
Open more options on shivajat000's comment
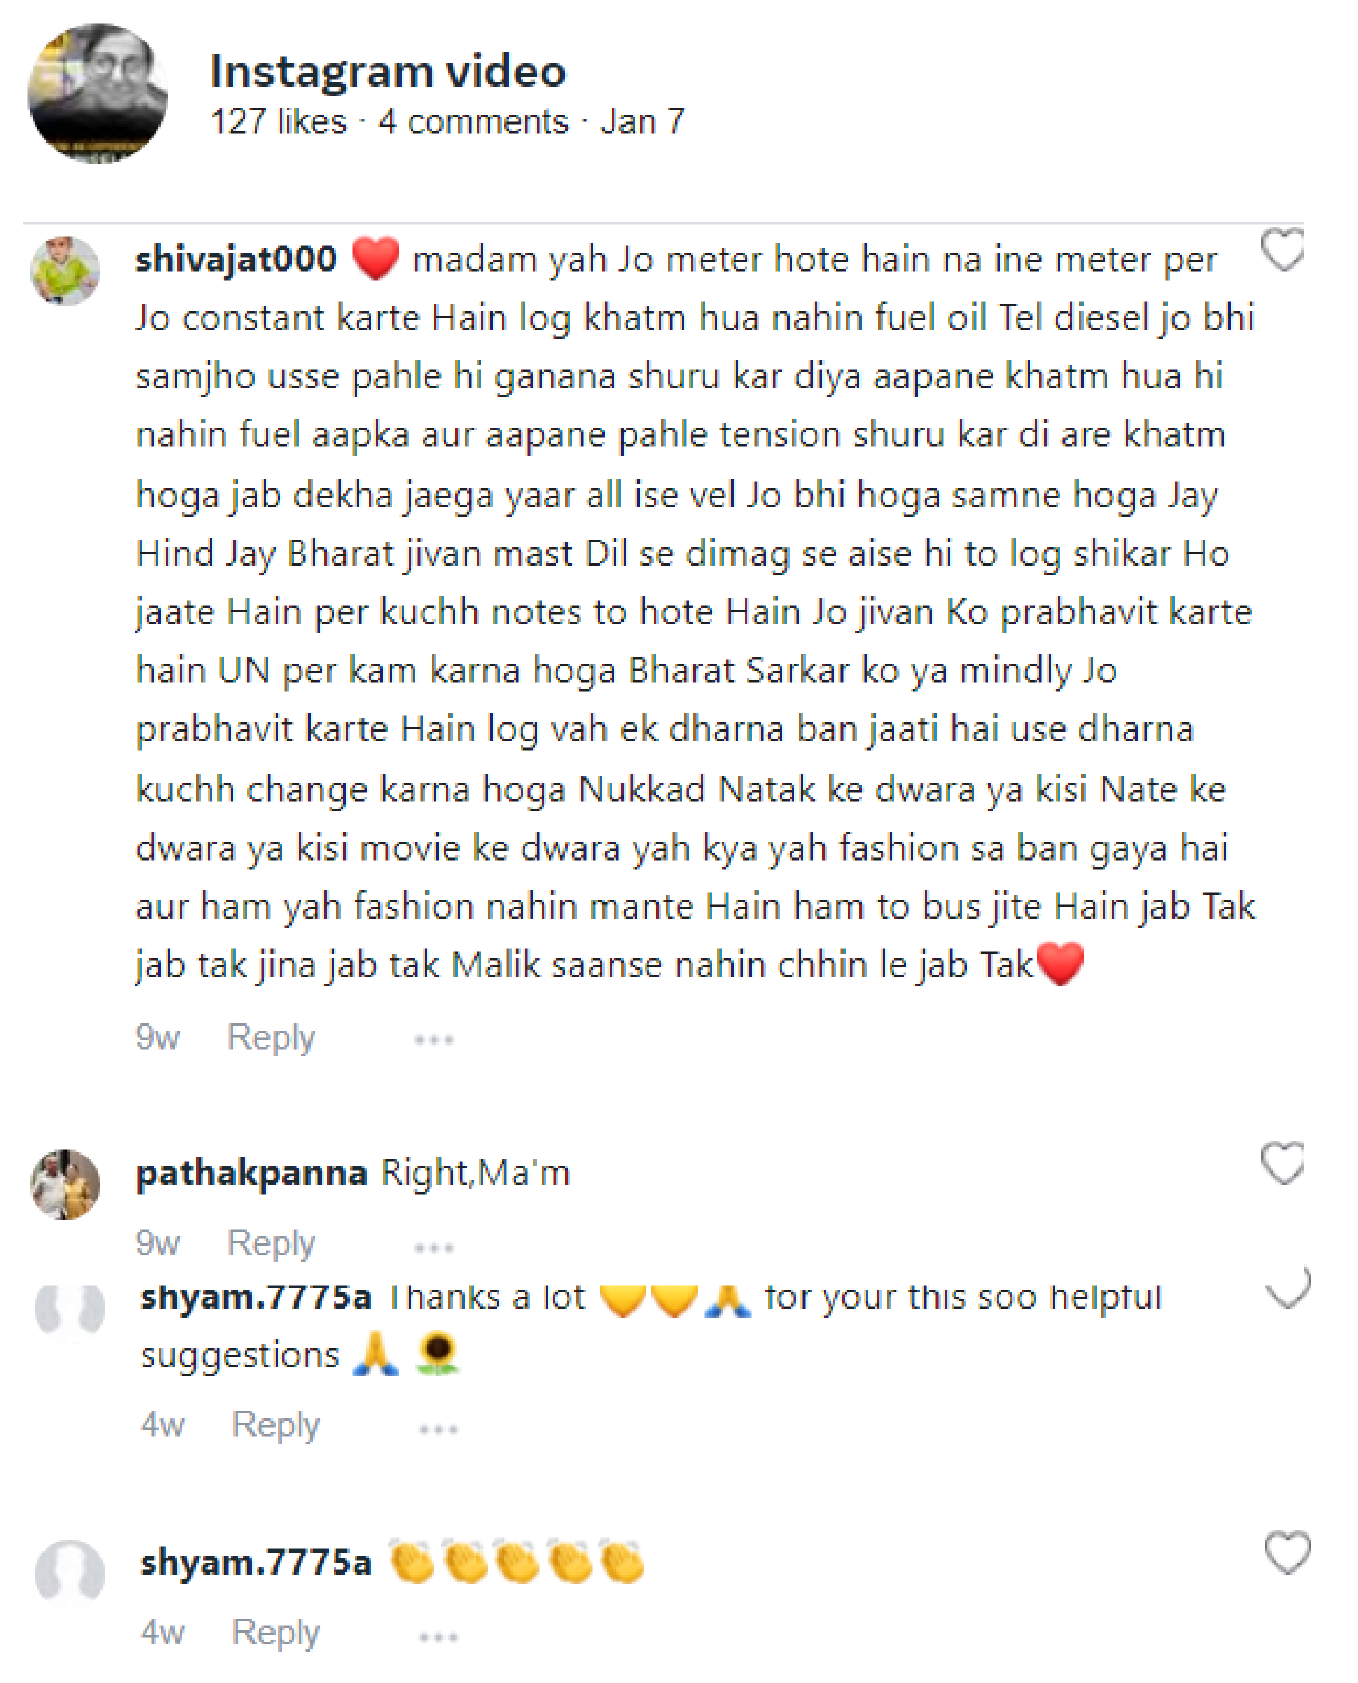(434, 1040)
